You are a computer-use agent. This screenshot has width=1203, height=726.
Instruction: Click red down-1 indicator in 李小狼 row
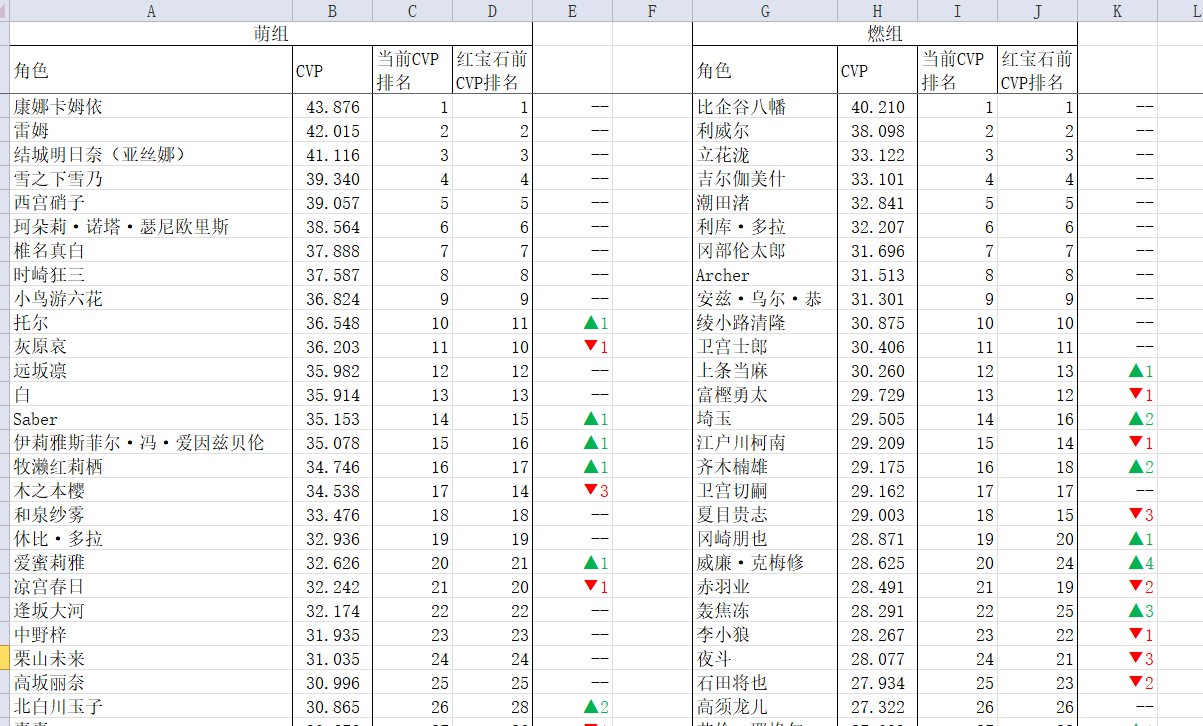[x=1141, y=634]
